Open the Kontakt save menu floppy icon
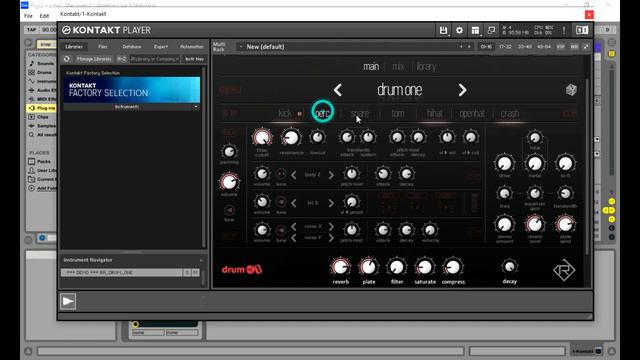The width and height of the screenshot is (640, 360). click(x=443, y=30)
